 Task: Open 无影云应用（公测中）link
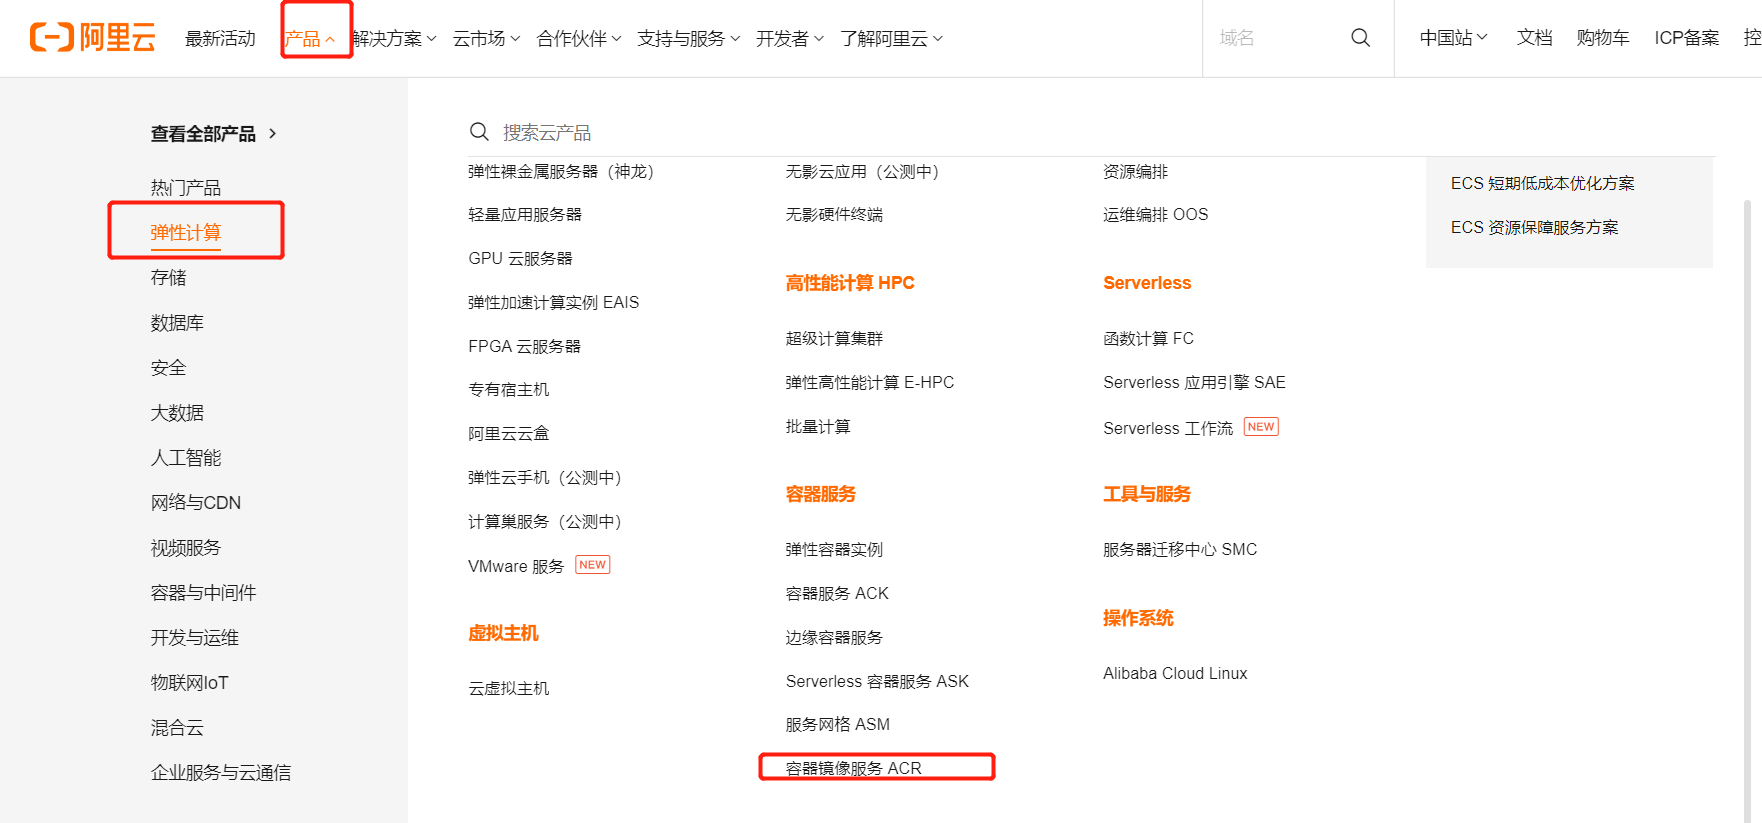pos(862,171)
